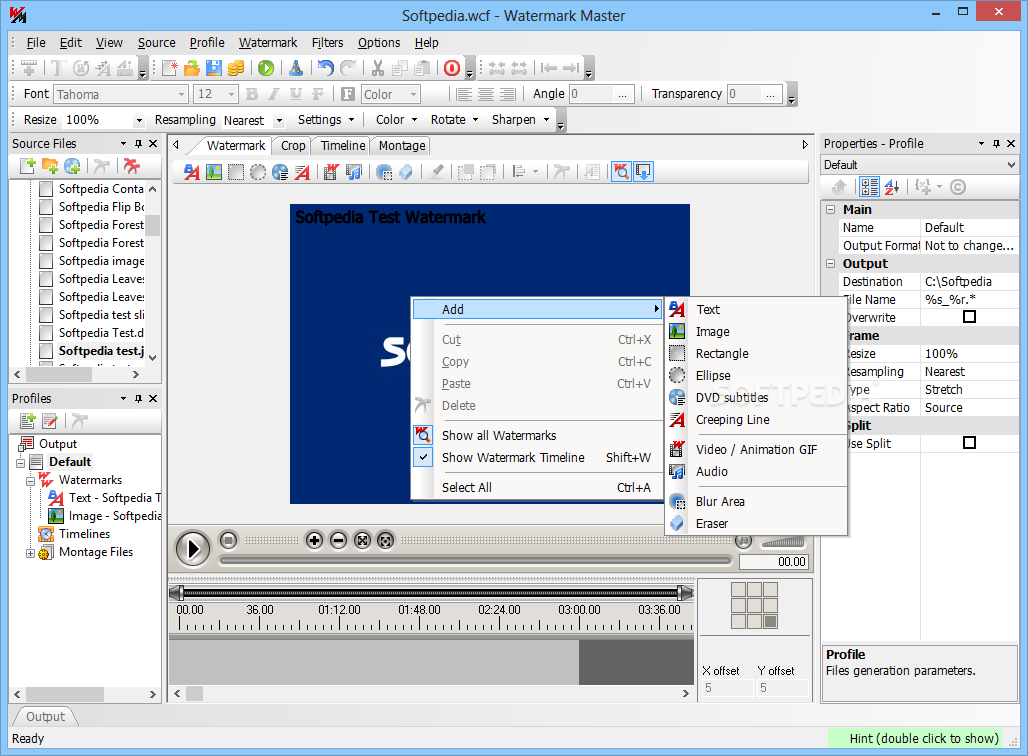Image resolution: width=1028 pixels, height=756 pixels.
Task: Open the Output tab at the bottom
Action: click(45, 717)
